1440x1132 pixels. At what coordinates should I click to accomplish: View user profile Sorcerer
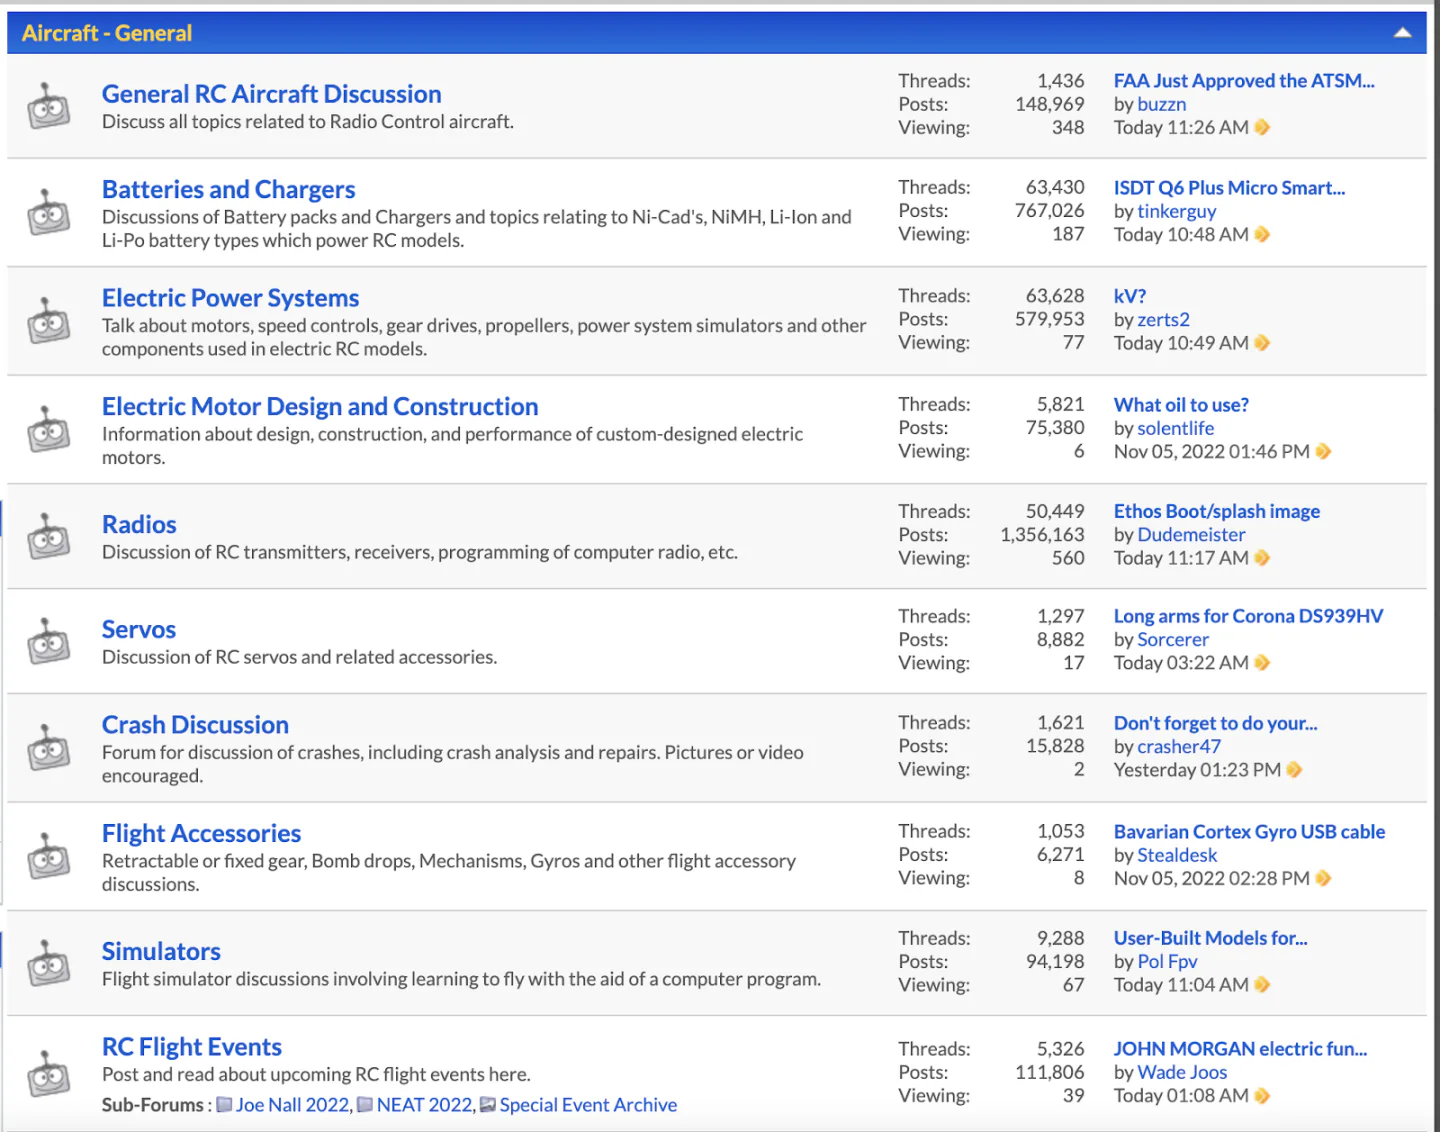[x=1173, y=640]
